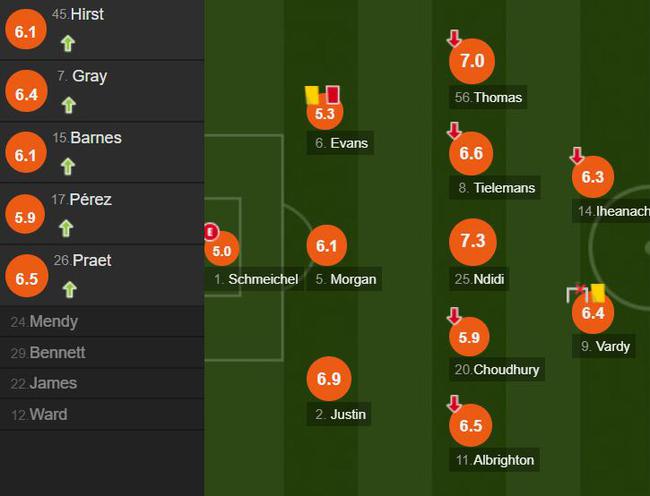Click the green arrow under Praet
Viewport: 650px width, 496px height.
[70, 289]
